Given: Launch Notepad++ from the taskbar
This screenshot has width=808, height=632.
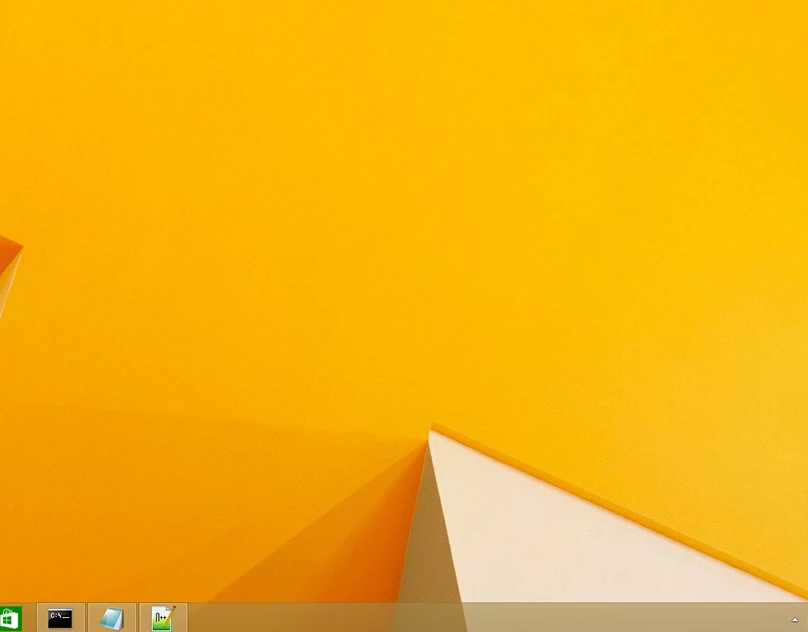Looking at the screenshot, I should (162, 618).
